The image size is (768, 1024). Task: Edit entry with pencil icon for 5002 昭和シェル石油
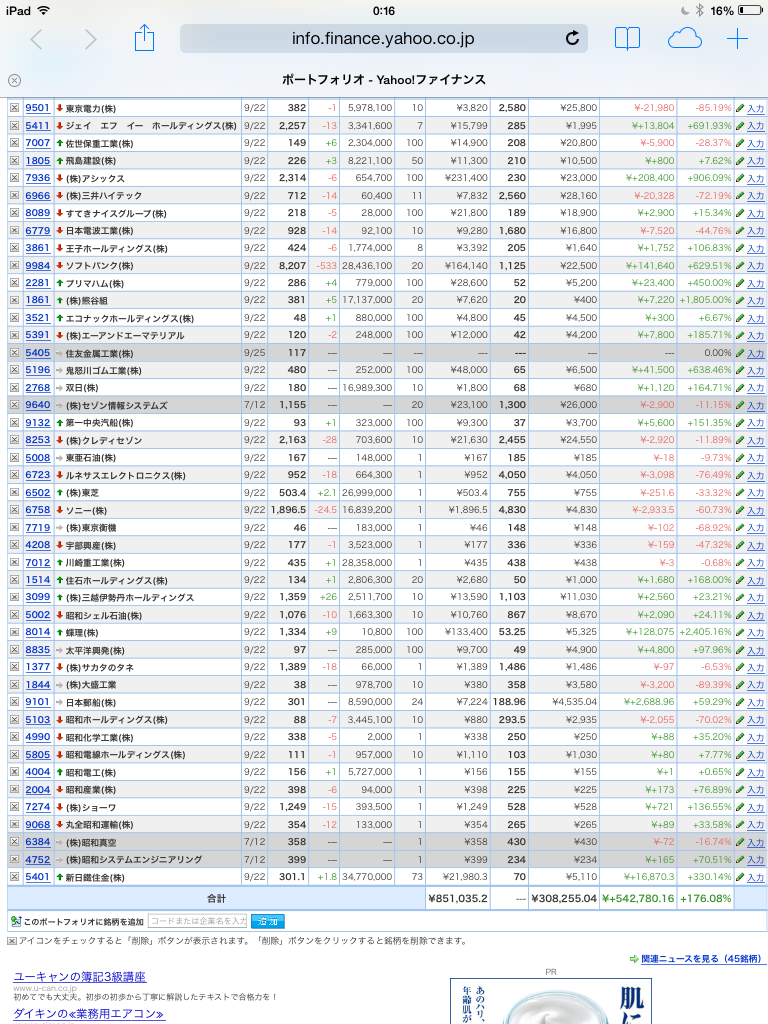click(x=740, y=615)
